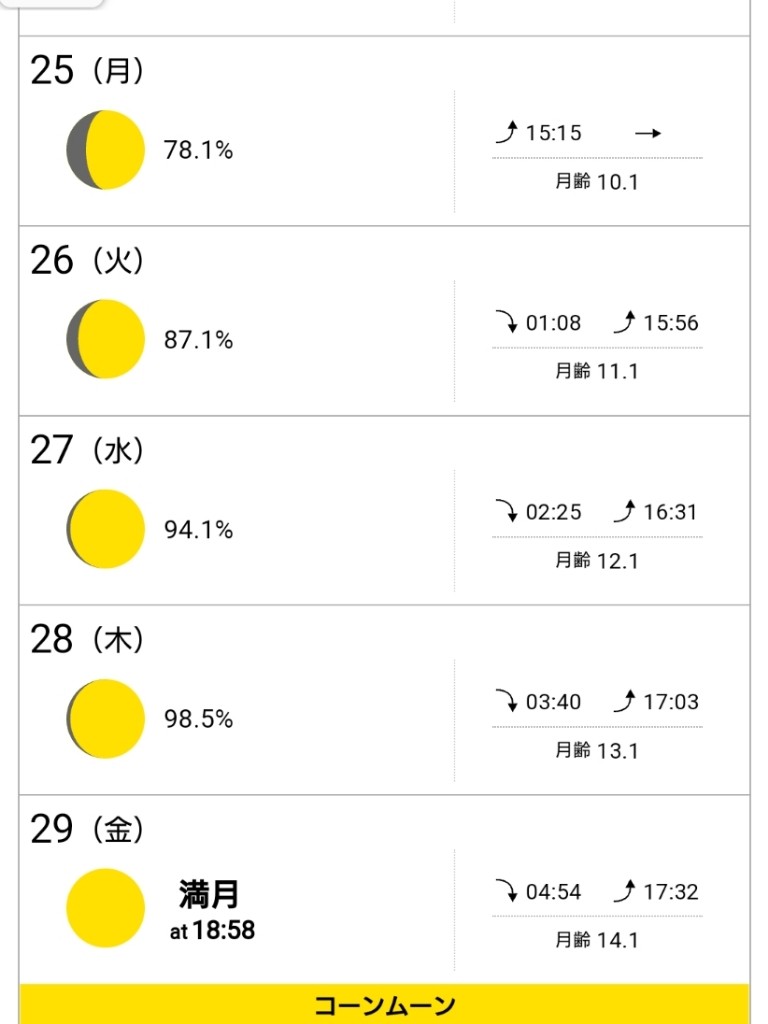This screenshot has height=1024, width=768.
Task: Select the 25 (月) date heading
Action: click(x=86, y=70)
